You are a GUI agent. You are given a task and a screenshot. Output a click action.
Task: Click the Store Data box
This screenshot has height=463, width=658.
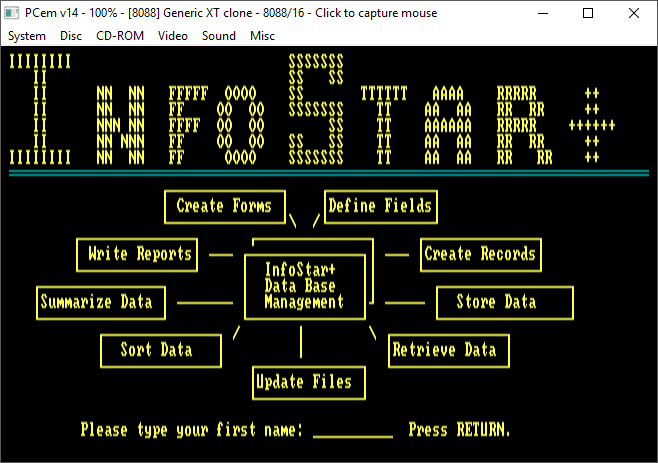[505, 303]
